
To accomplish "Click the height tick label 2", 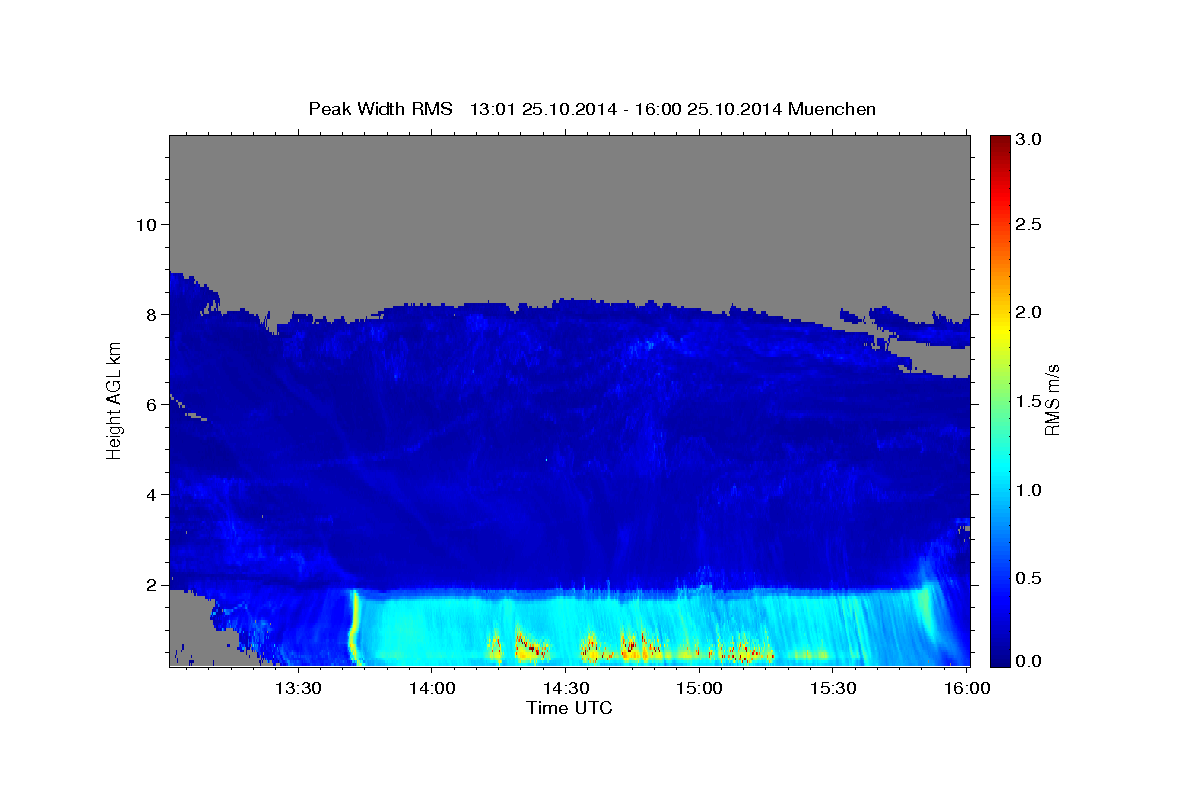I will [152, 584].
